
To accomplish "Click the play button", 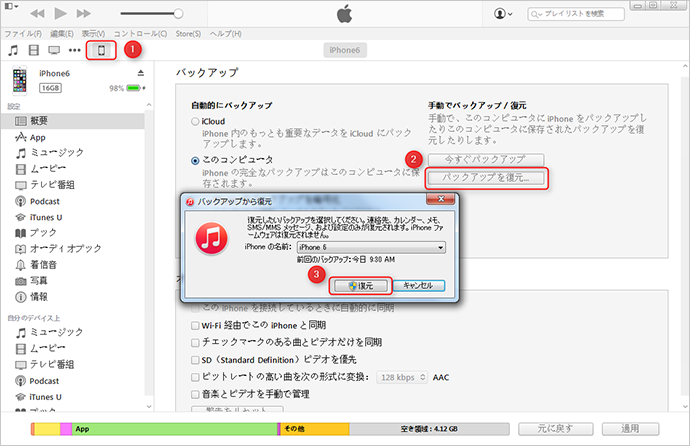I will tap(60, 13).
